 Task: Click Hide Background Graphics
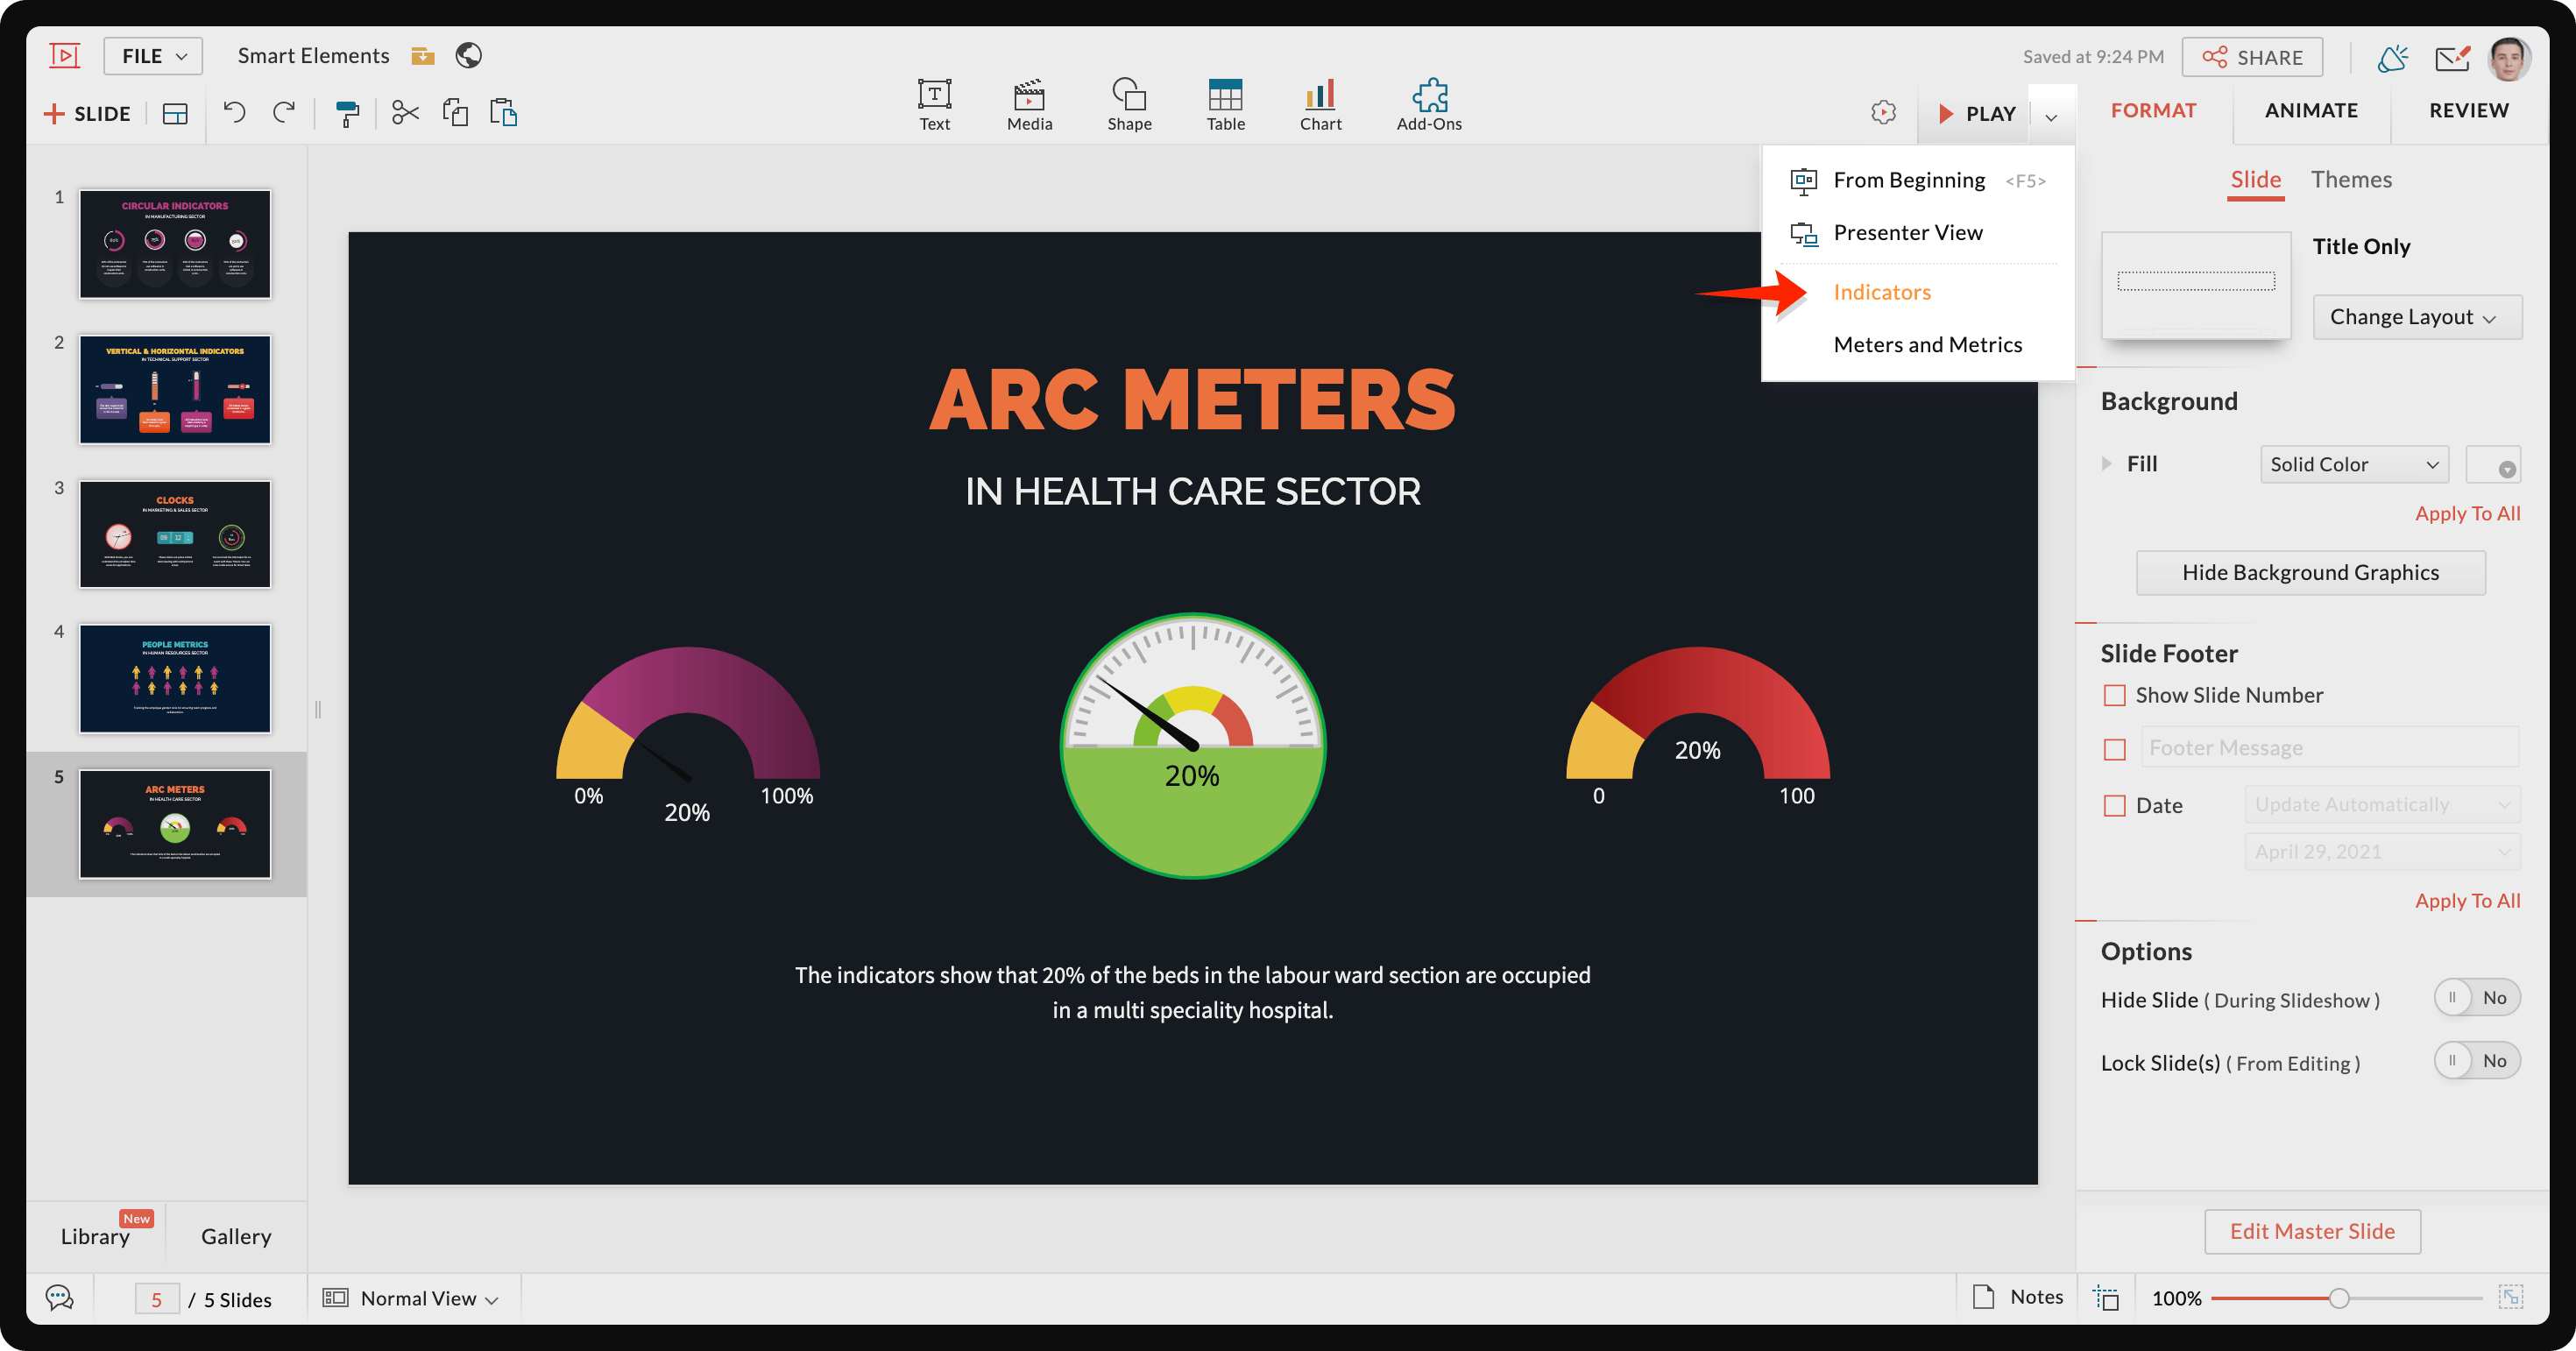tap(2311, 572)
